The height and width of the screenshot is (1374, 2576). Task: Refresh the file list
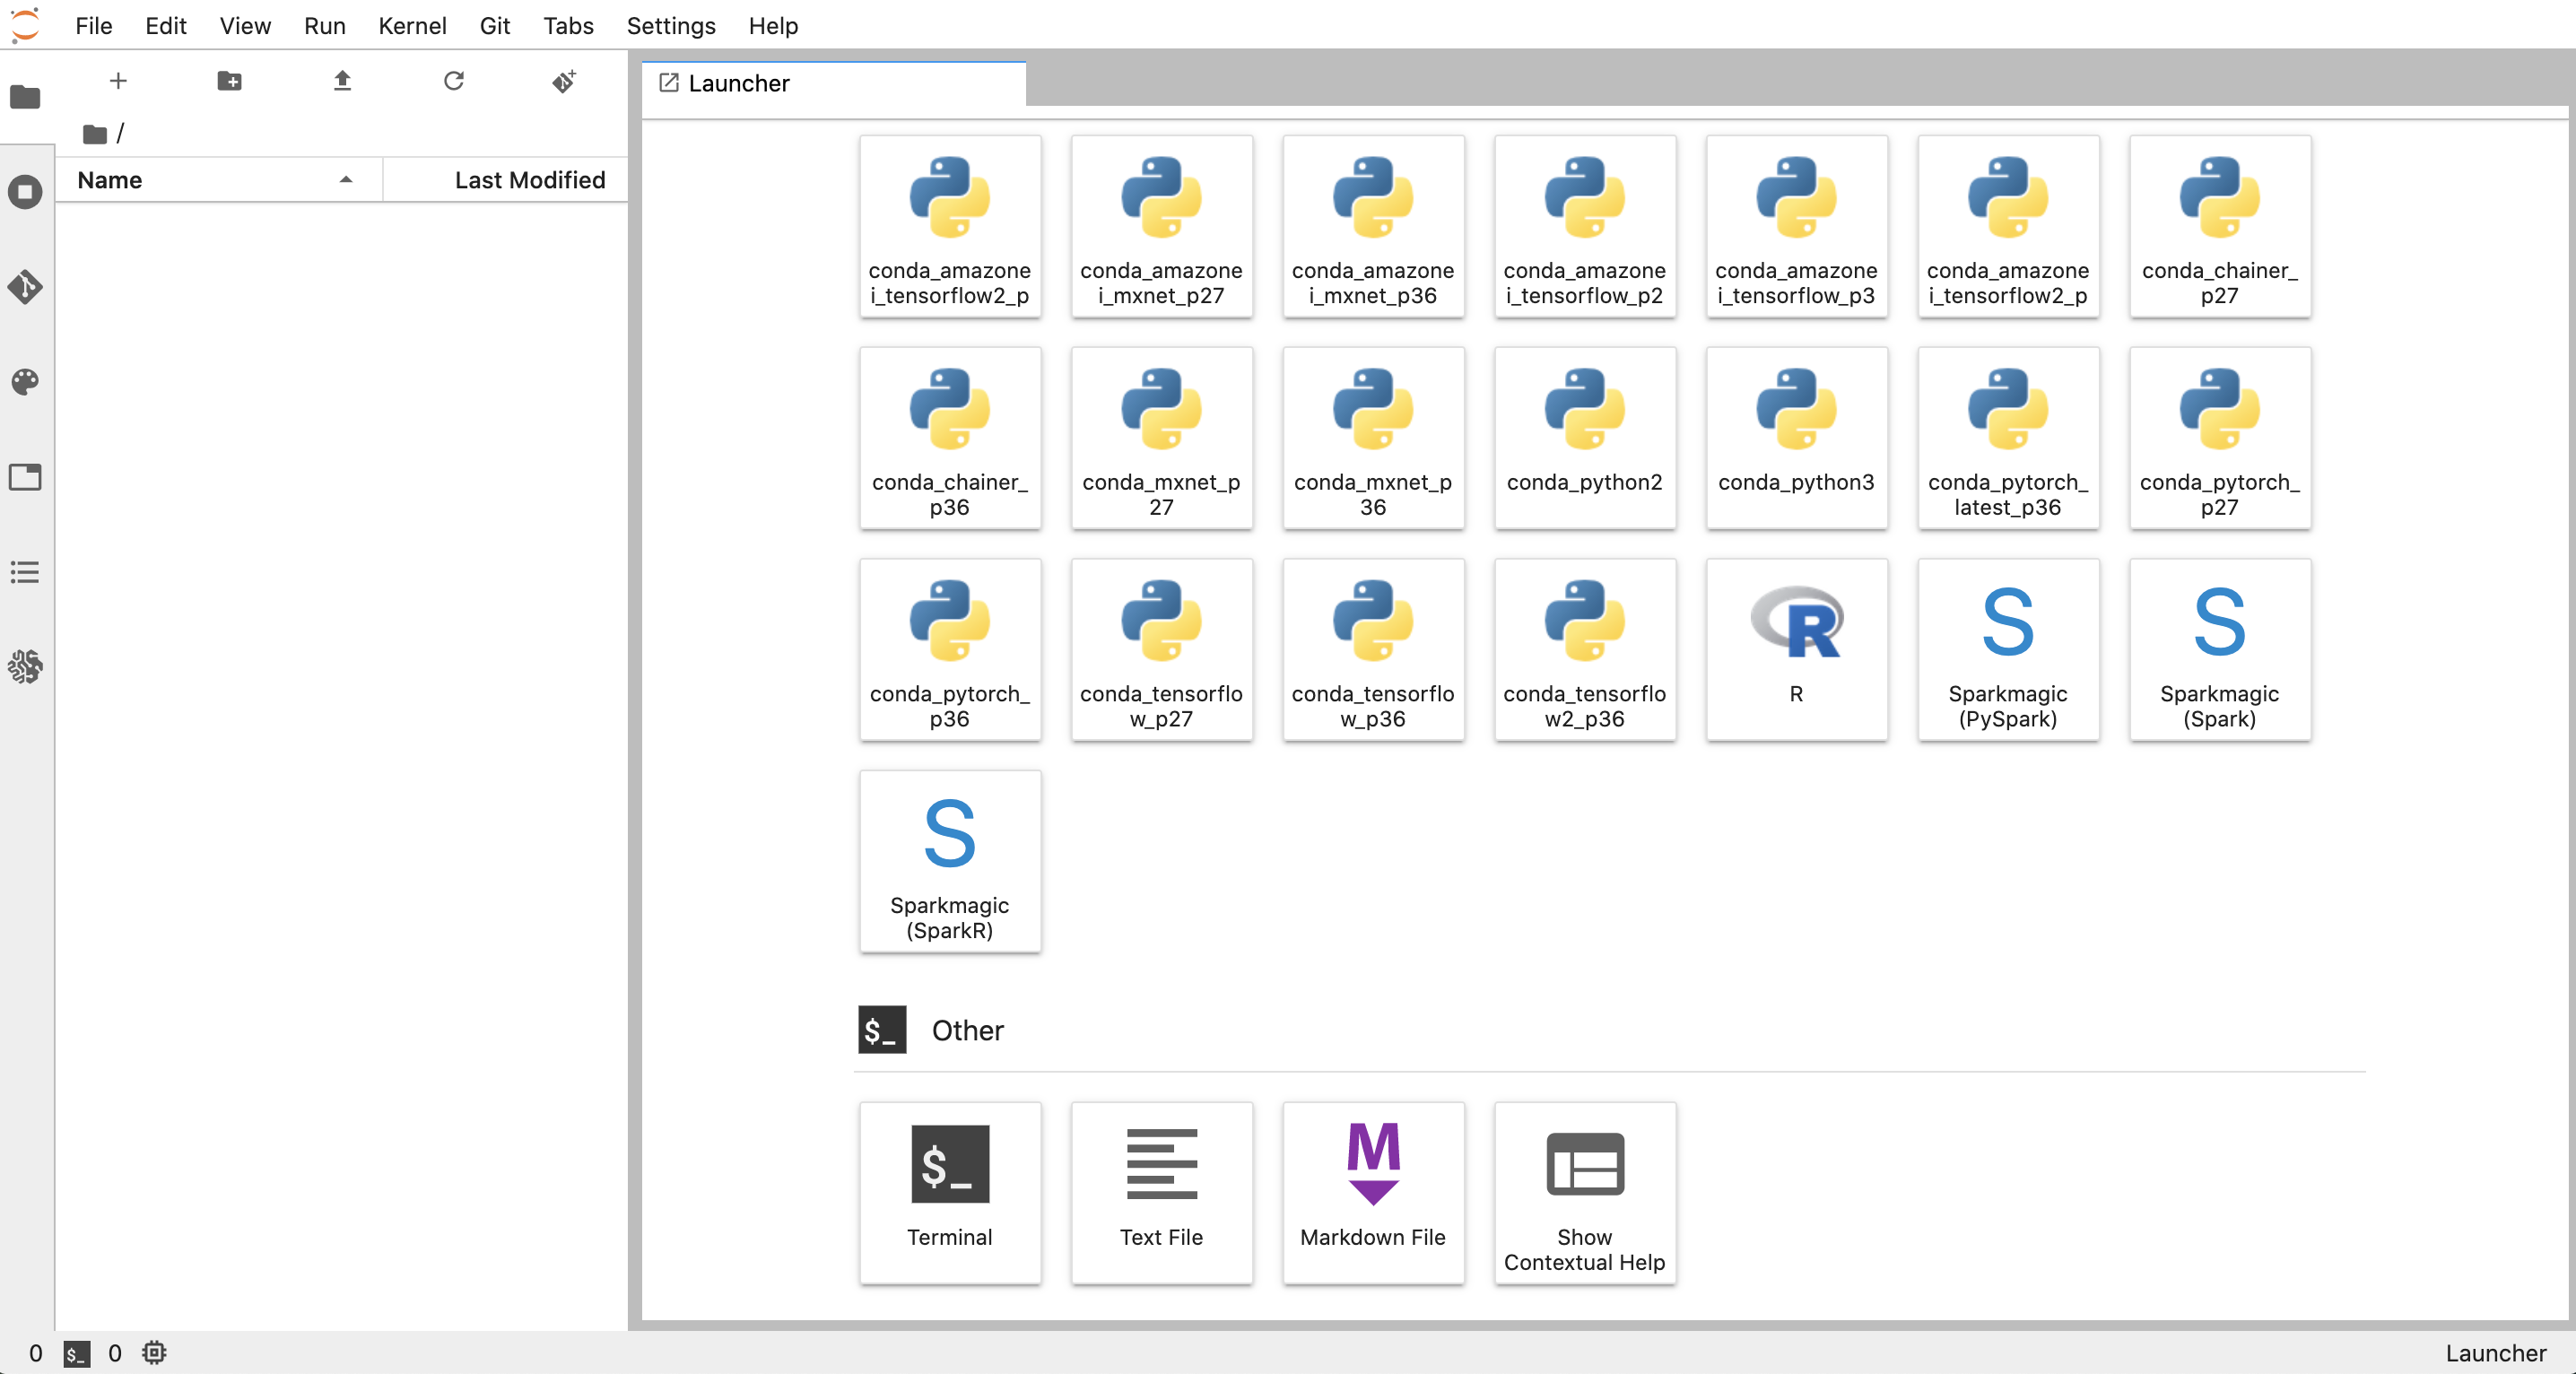pyautogui.click(x=454, y=81)
